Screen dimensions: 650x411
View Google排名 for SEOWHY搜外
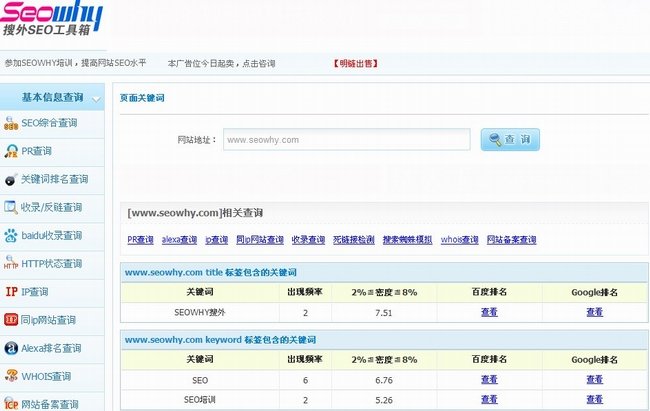point(594,312)
